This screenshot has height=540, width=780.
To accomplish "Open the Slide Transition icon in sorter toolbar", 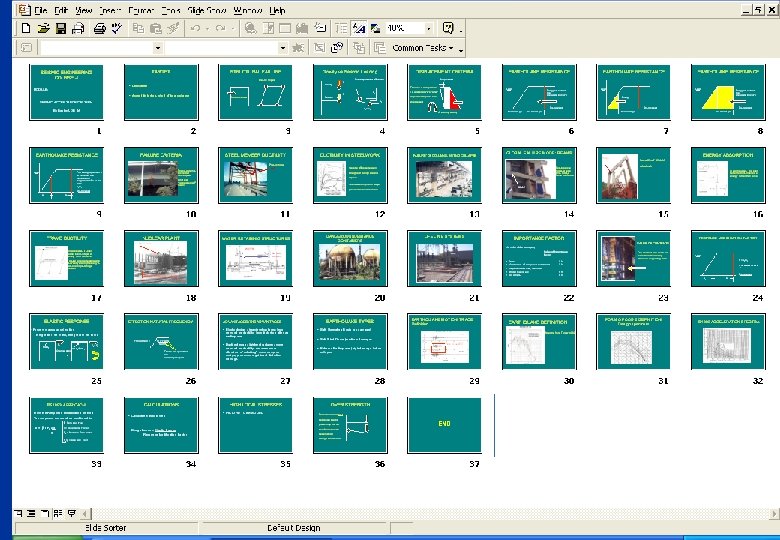I will coord(25,48).
